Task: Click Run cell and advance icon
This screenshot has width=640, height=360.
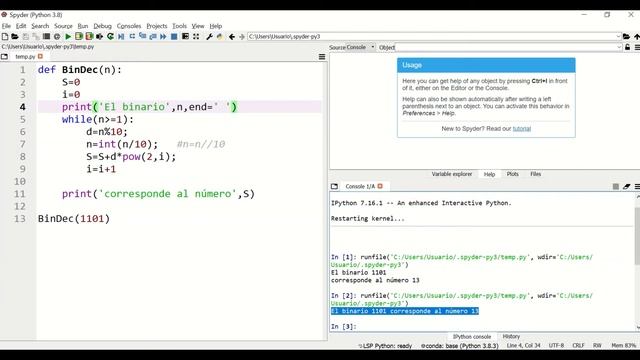Action: point(89,37)
